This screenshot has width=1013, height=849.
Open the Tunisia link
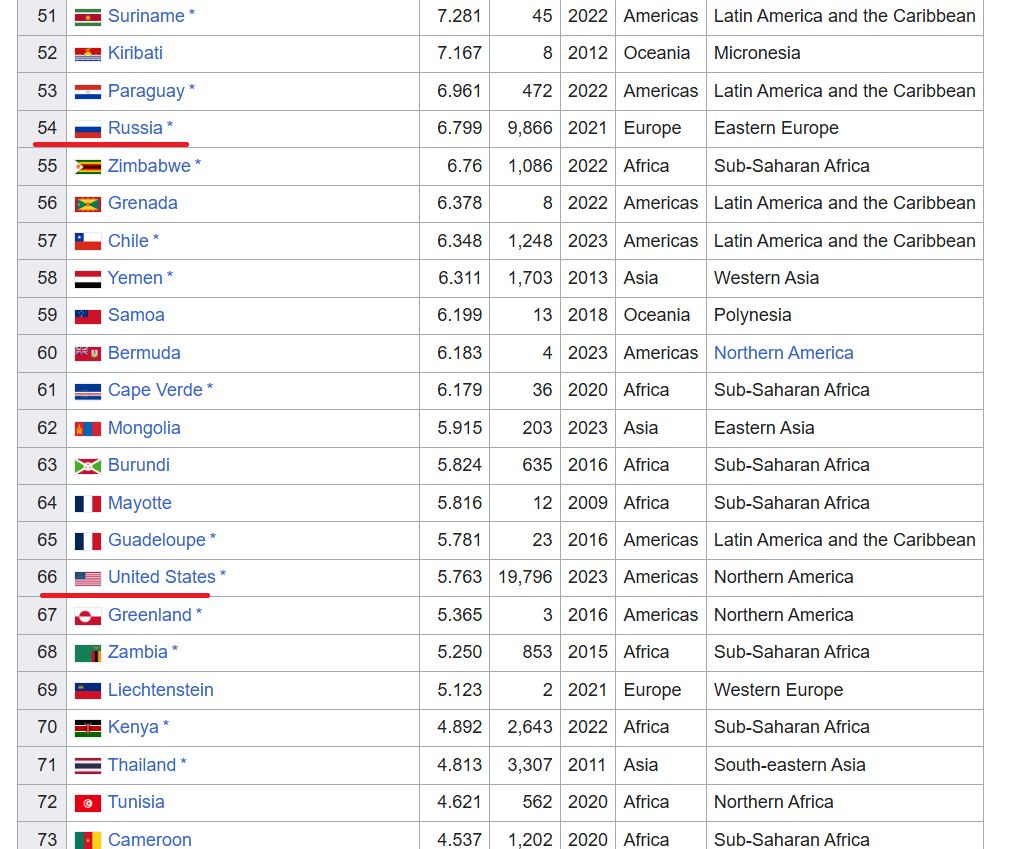click(x=136, y=802)
